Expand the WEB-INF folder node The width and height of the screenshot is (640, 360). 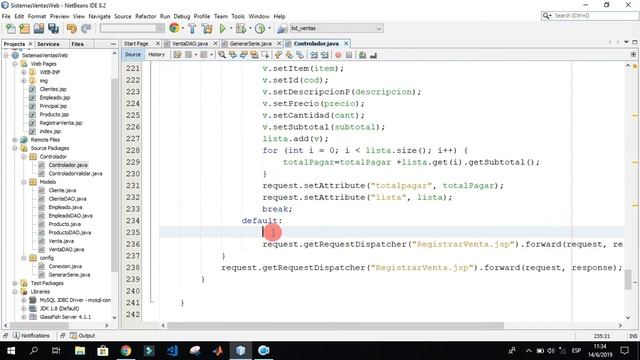point(24,72)
